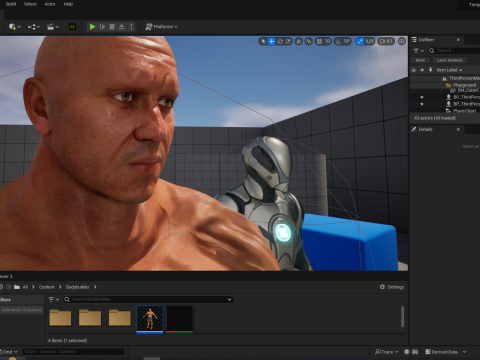480x360 pixels.
Task: Open the Help menu
Action: [68, 4]
